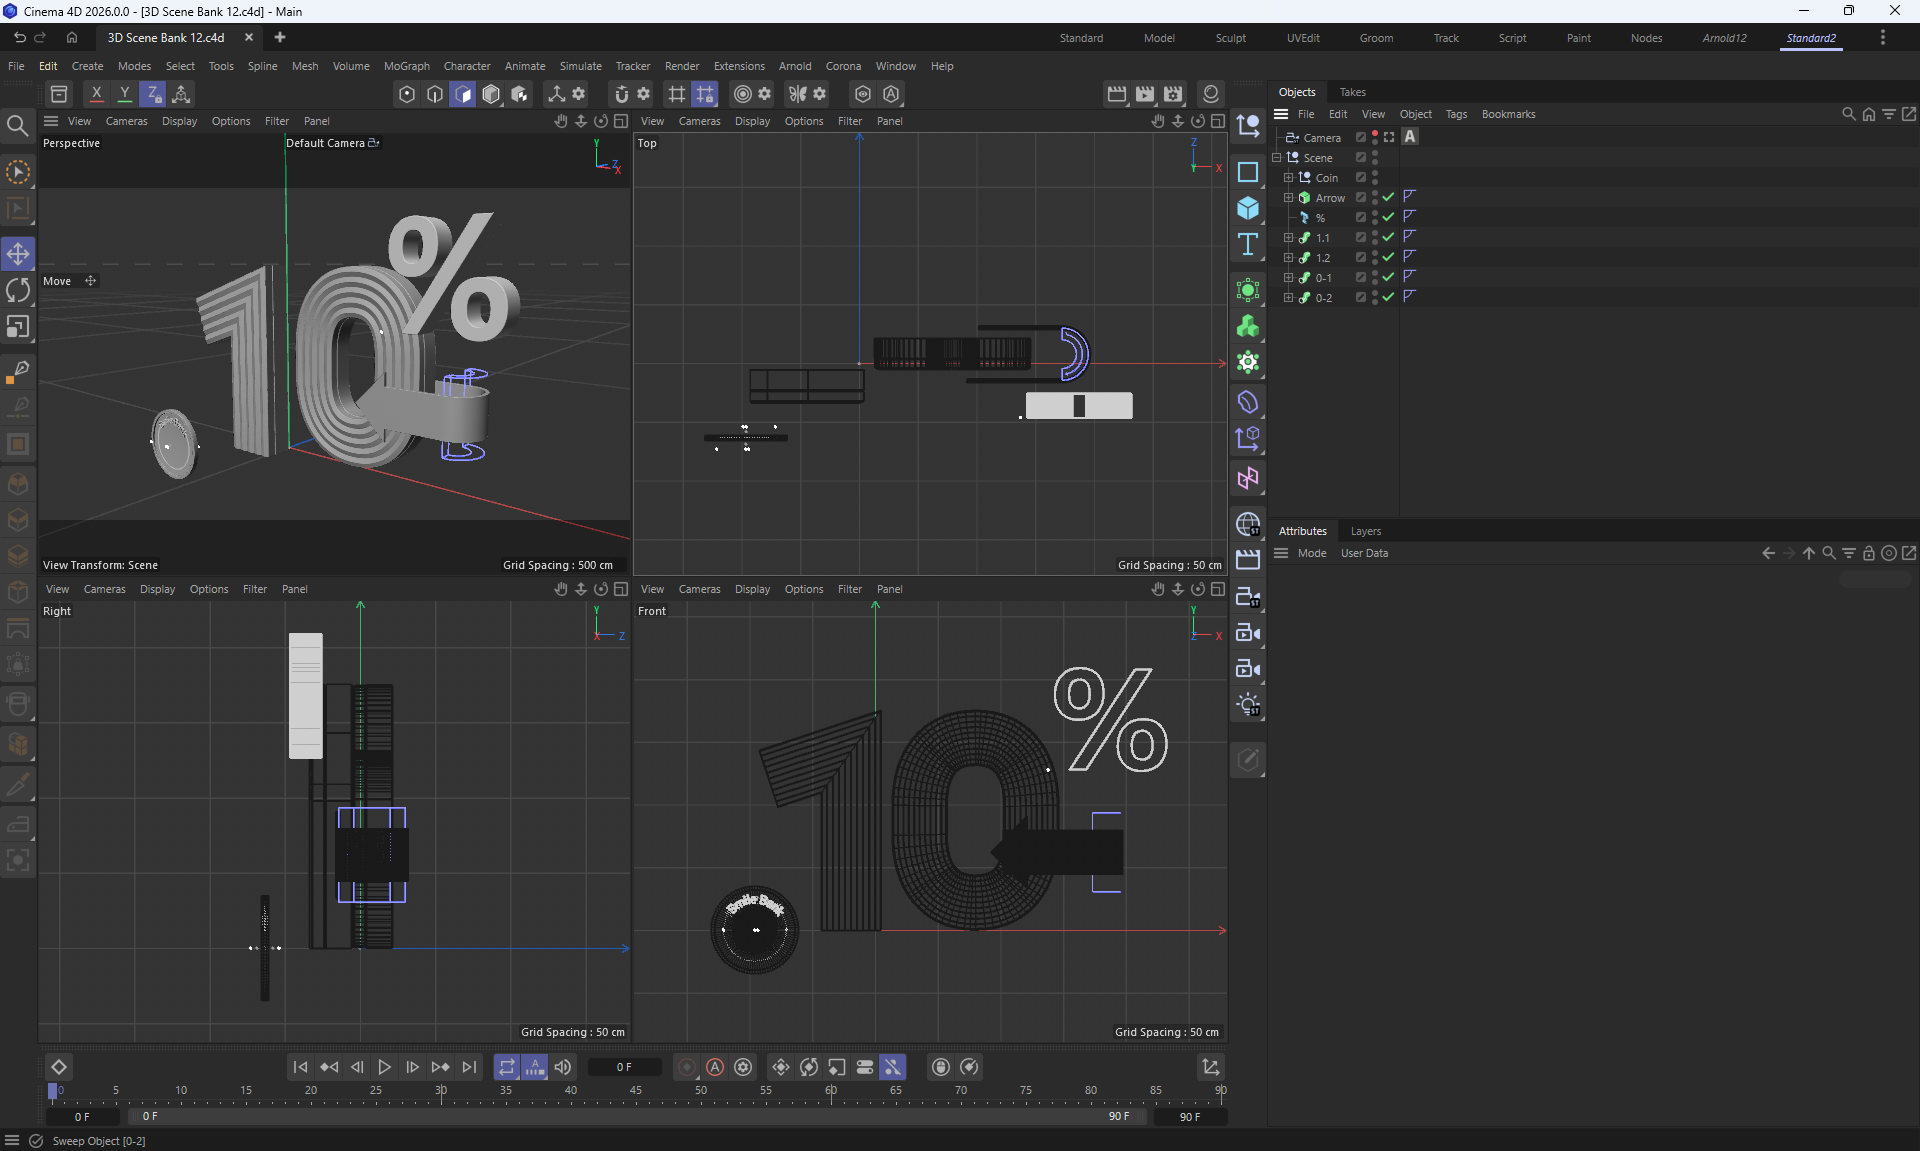Image resolution: width=1920 pixels, height=1151 pixels.
Task: Enable Y axis lock icon
Action: [124, 94]
